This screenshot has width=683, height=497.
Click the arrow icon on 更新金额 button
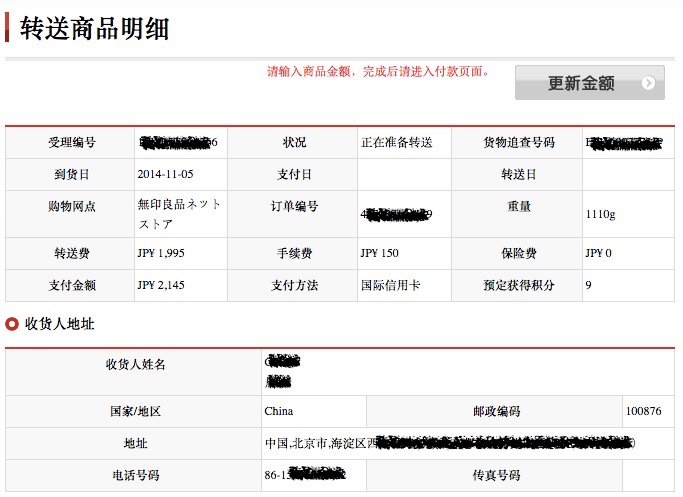click(x=648, y=83)
